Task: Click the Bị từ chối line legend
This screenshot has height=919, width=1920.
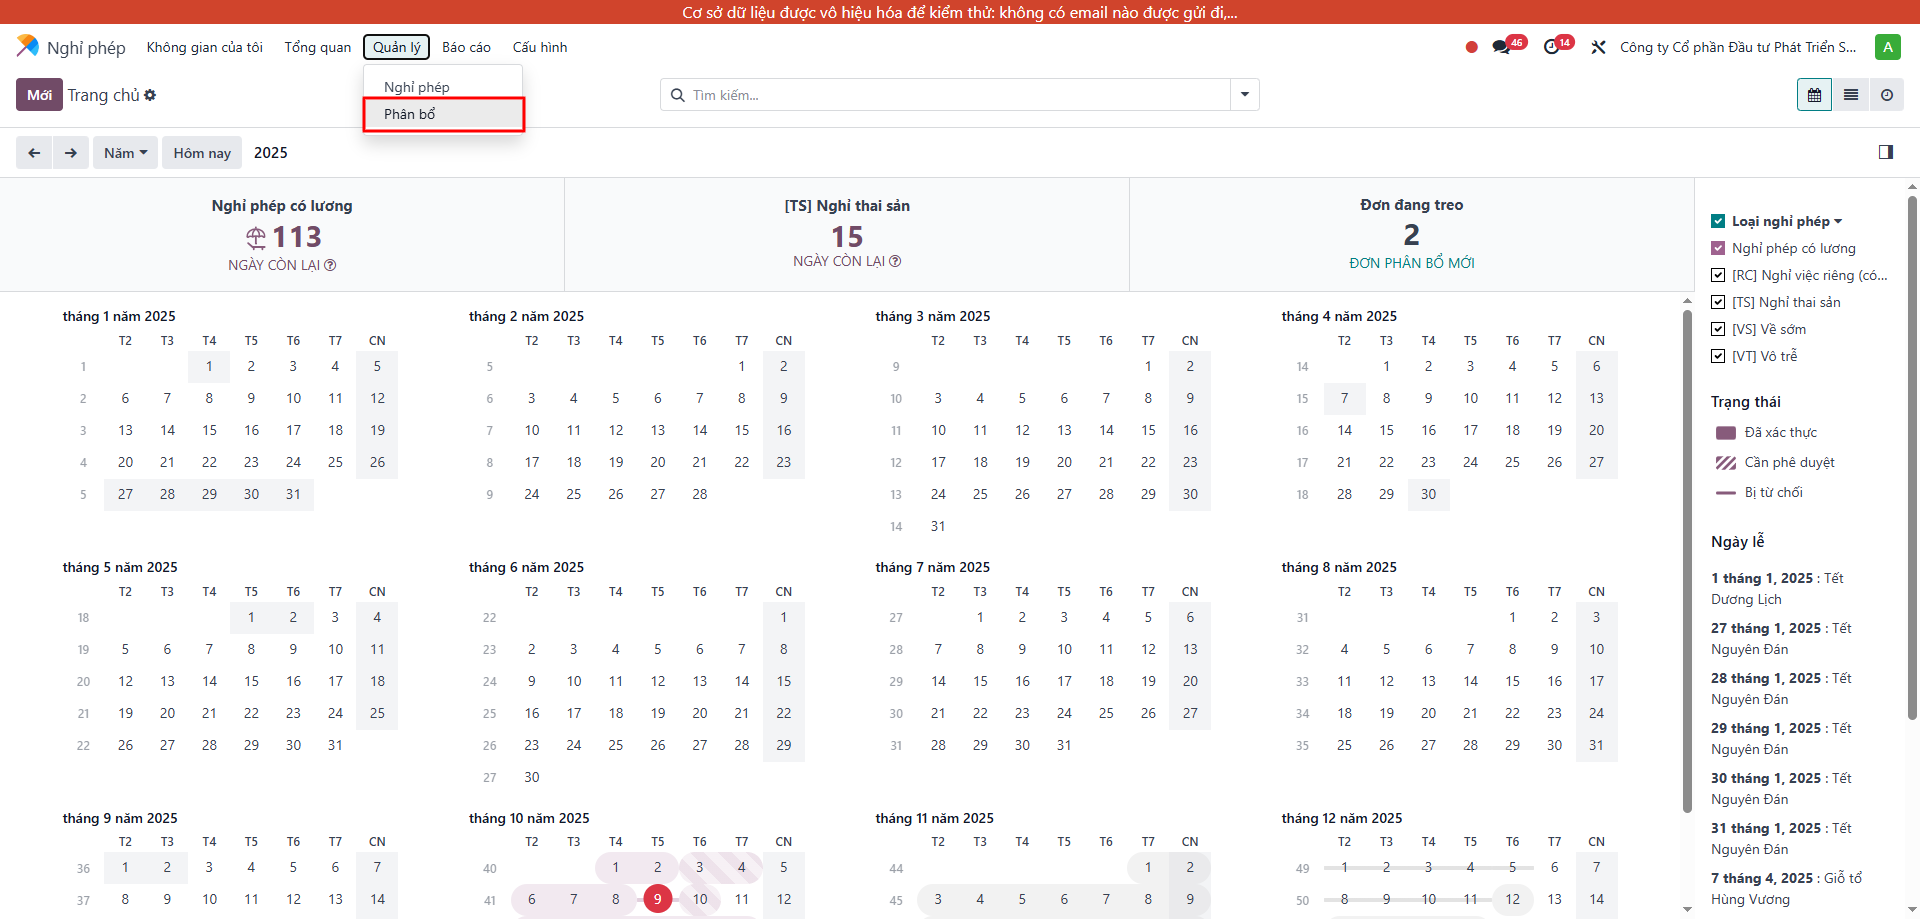Action: tap(1726, 493)
